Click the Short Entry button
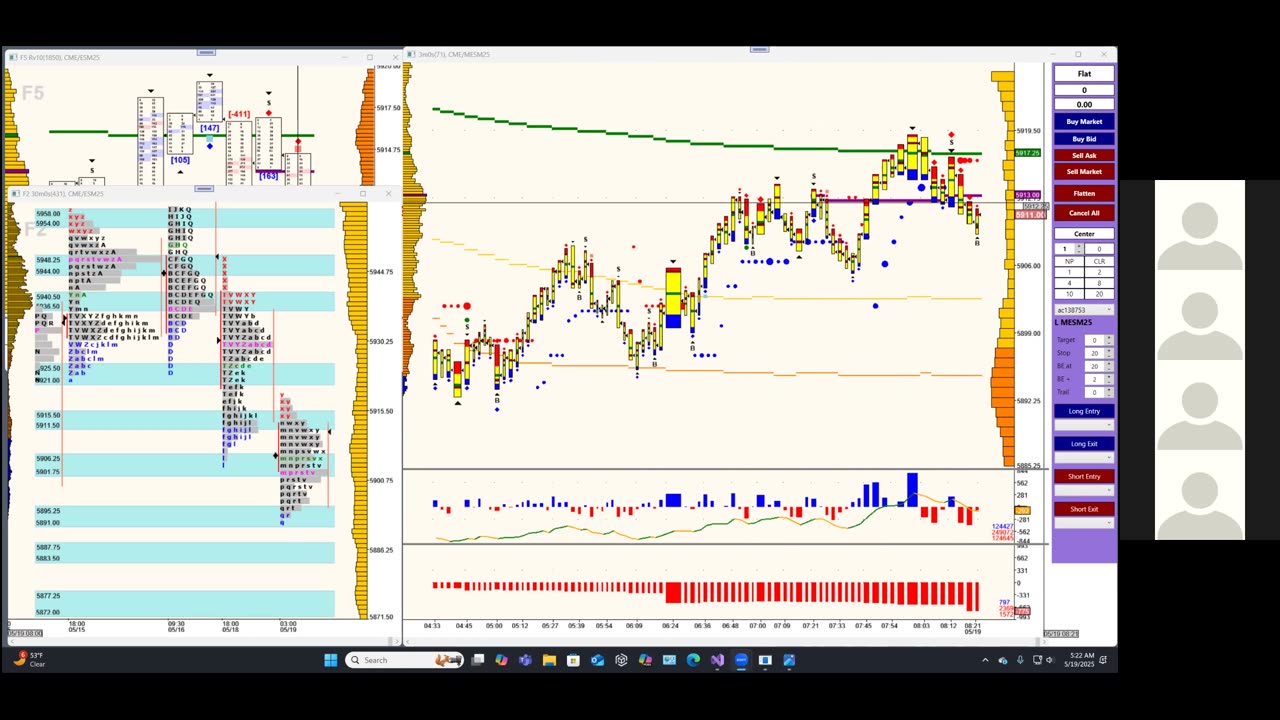1280x720 pixels. point(1084,476)
